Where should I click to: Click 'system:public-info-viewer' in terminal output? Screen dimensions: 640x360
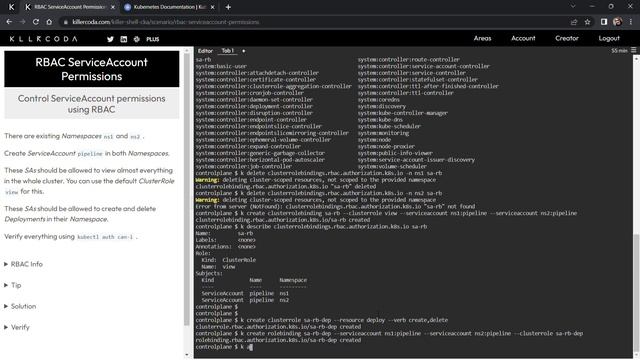click(x=395, y=153)
